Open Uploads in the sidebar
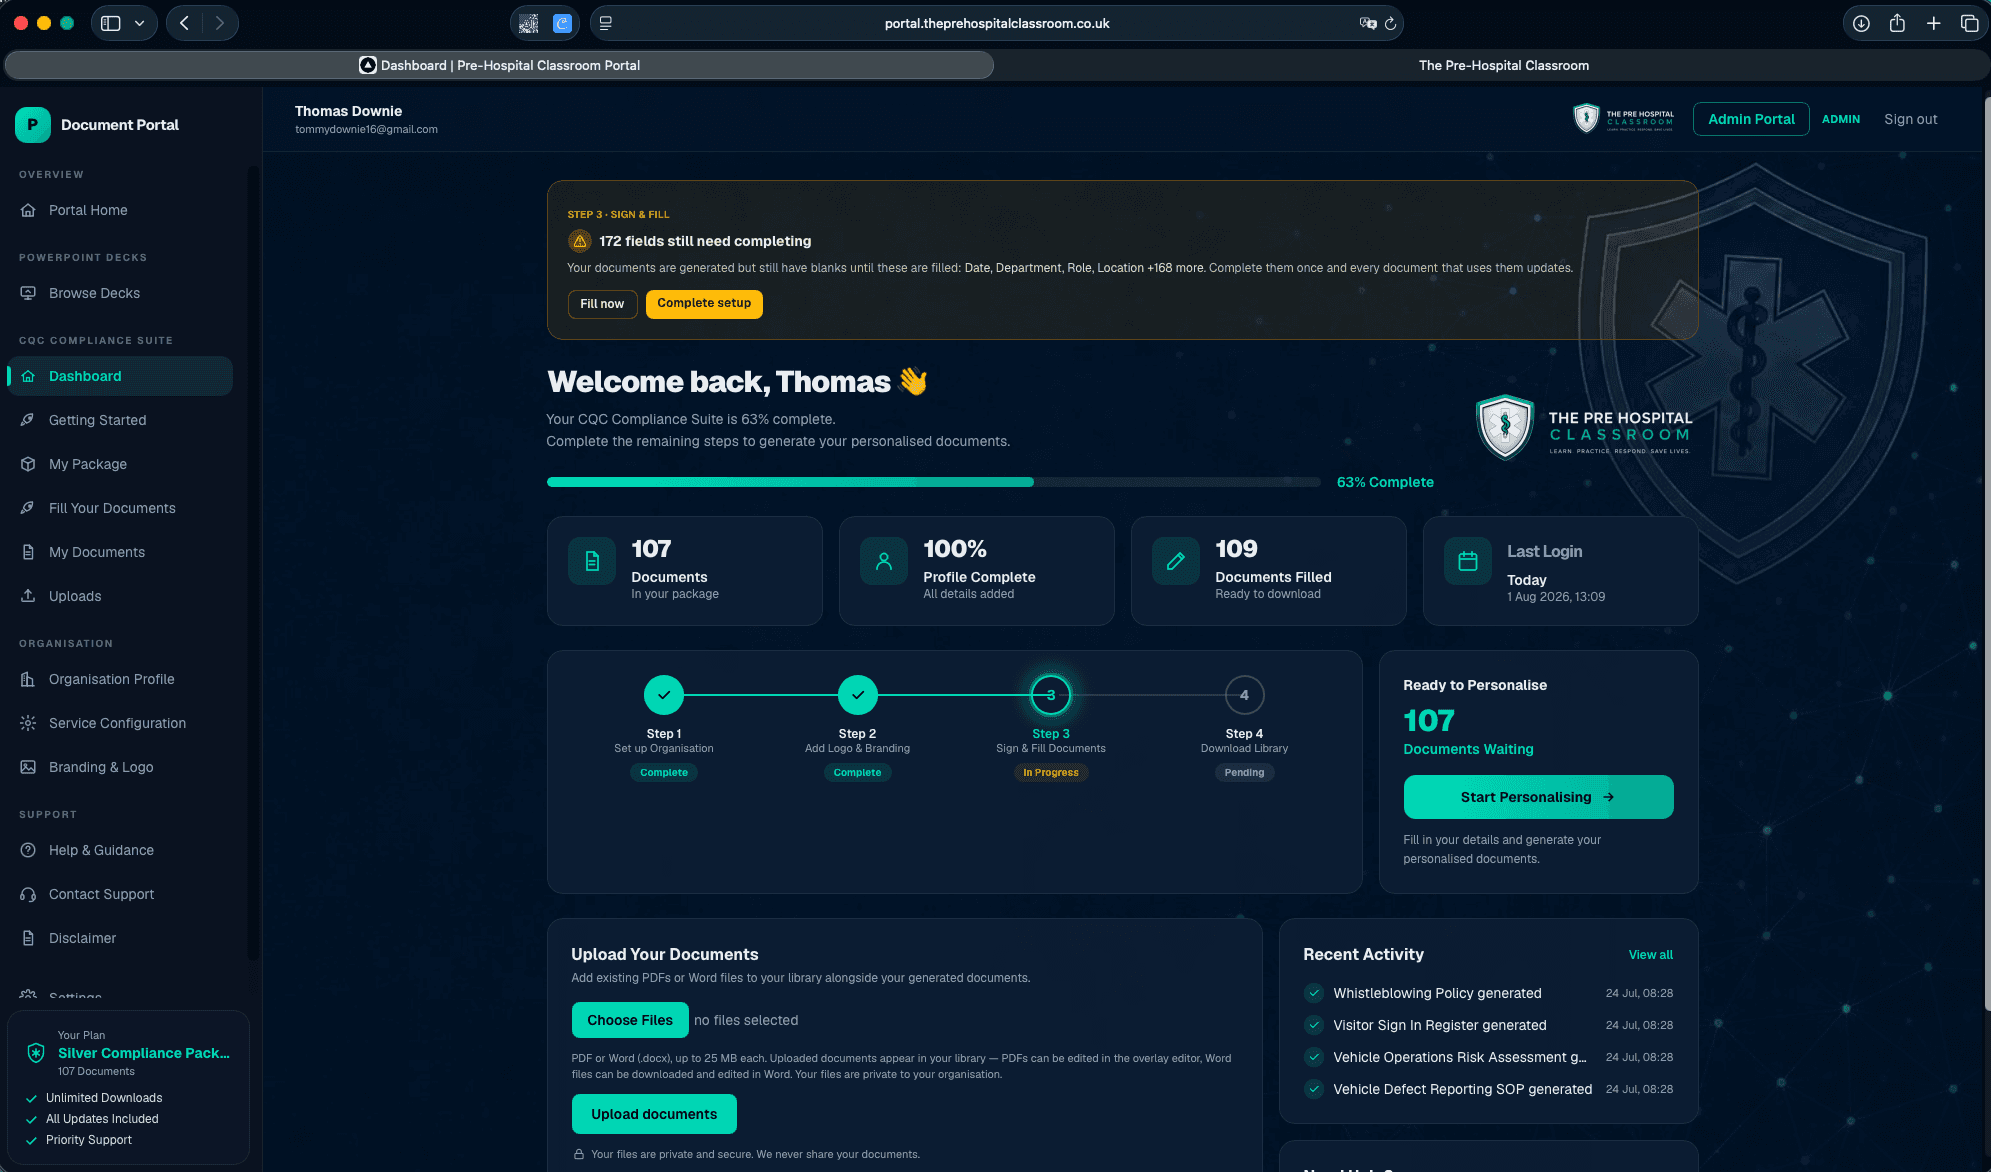This screenshot has height=1172, width=1991. coord(120,596)
